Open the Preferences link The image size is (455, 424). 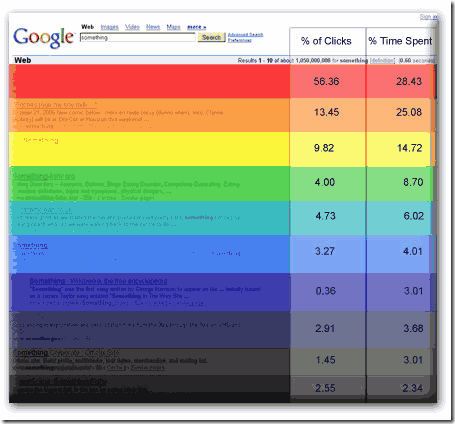pos(240,40)
